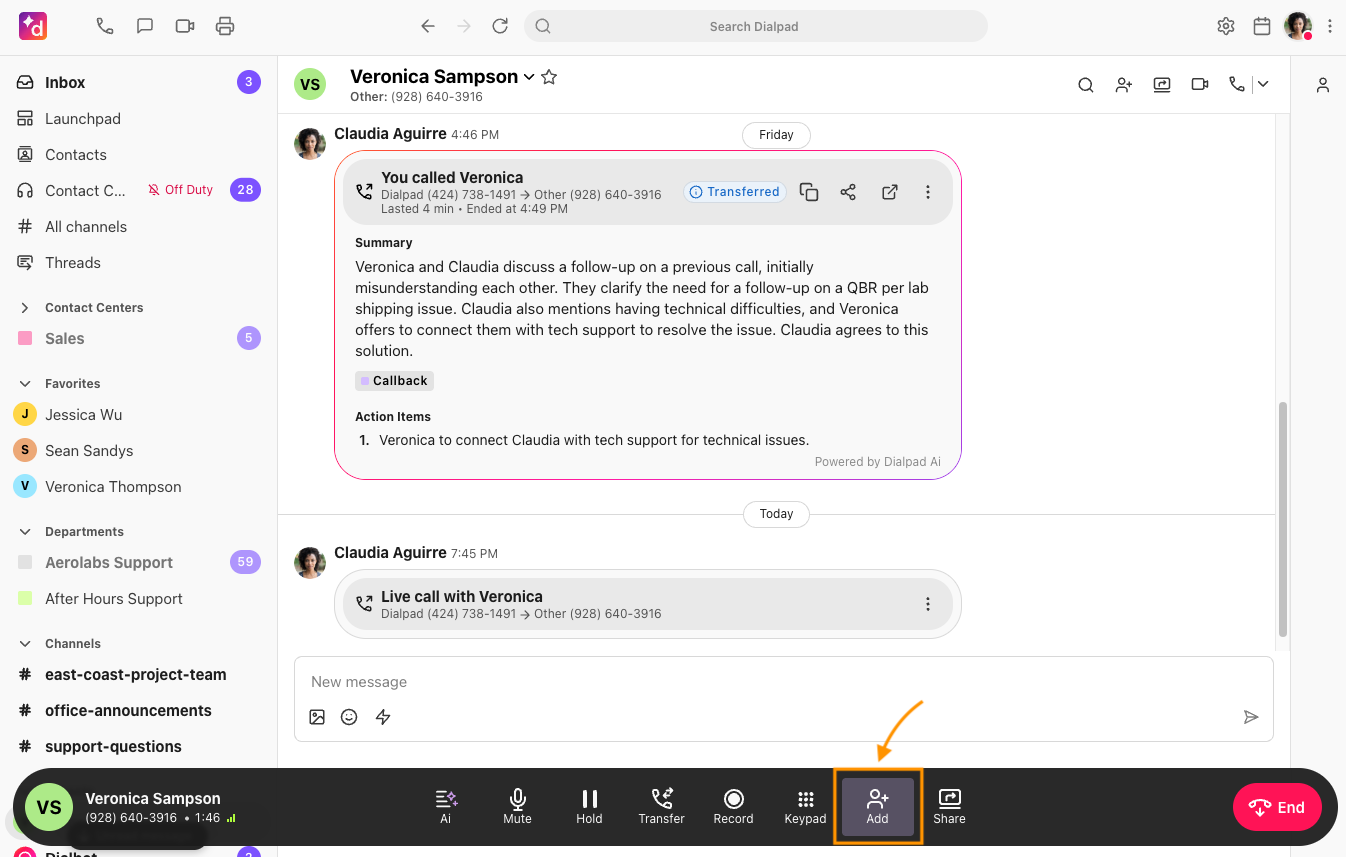This screenshot has height=857, width=1346.
Task: Open quick replies lightning icon
Action: [383, 717]
